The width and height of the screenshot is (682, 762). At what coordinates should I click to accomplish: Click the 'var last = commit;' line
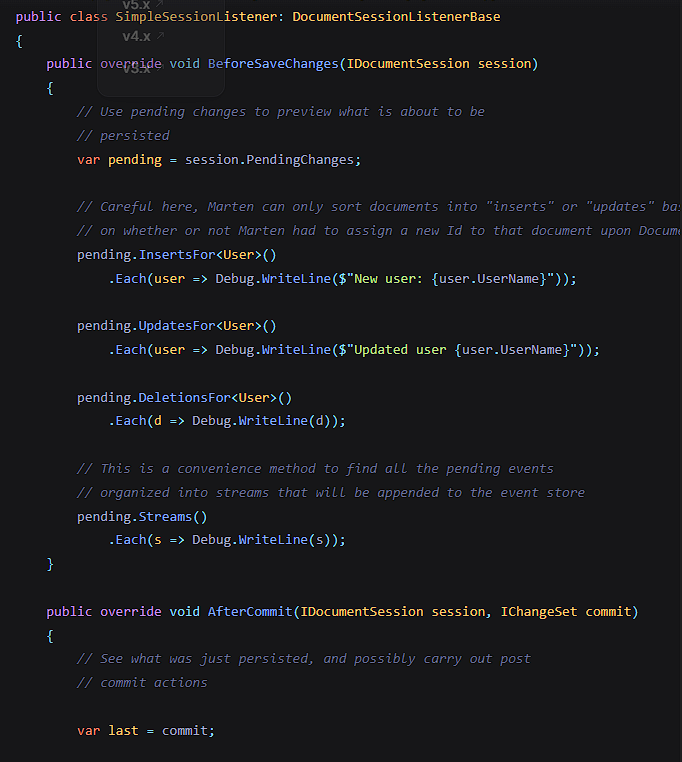coord(146,731)
